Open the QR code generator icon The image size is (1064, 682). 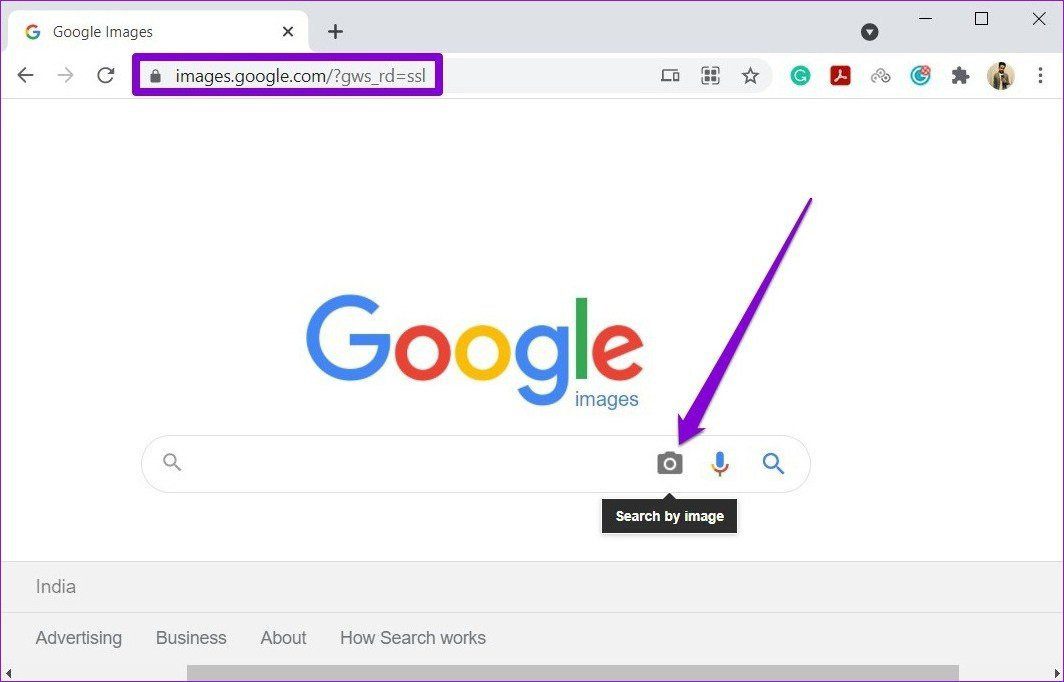tap(710, 76)
